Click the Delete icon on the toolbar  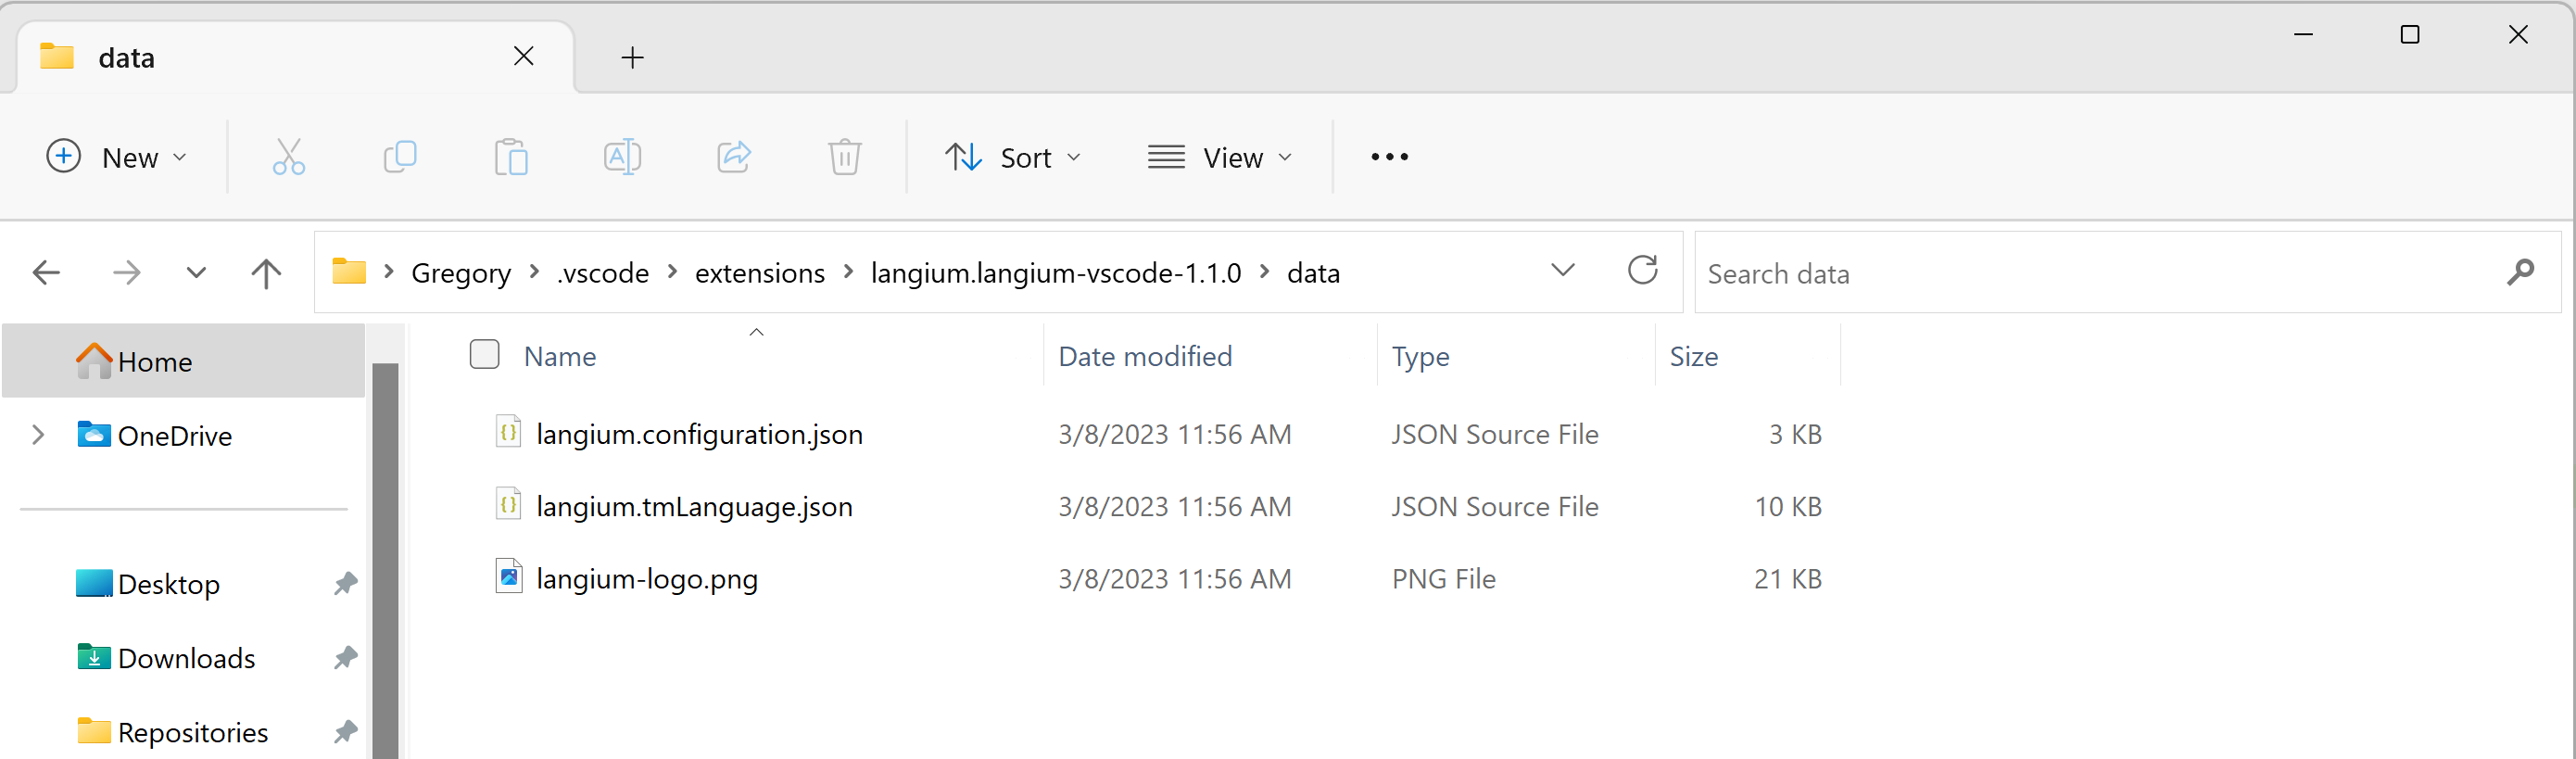tap(845, 157)
